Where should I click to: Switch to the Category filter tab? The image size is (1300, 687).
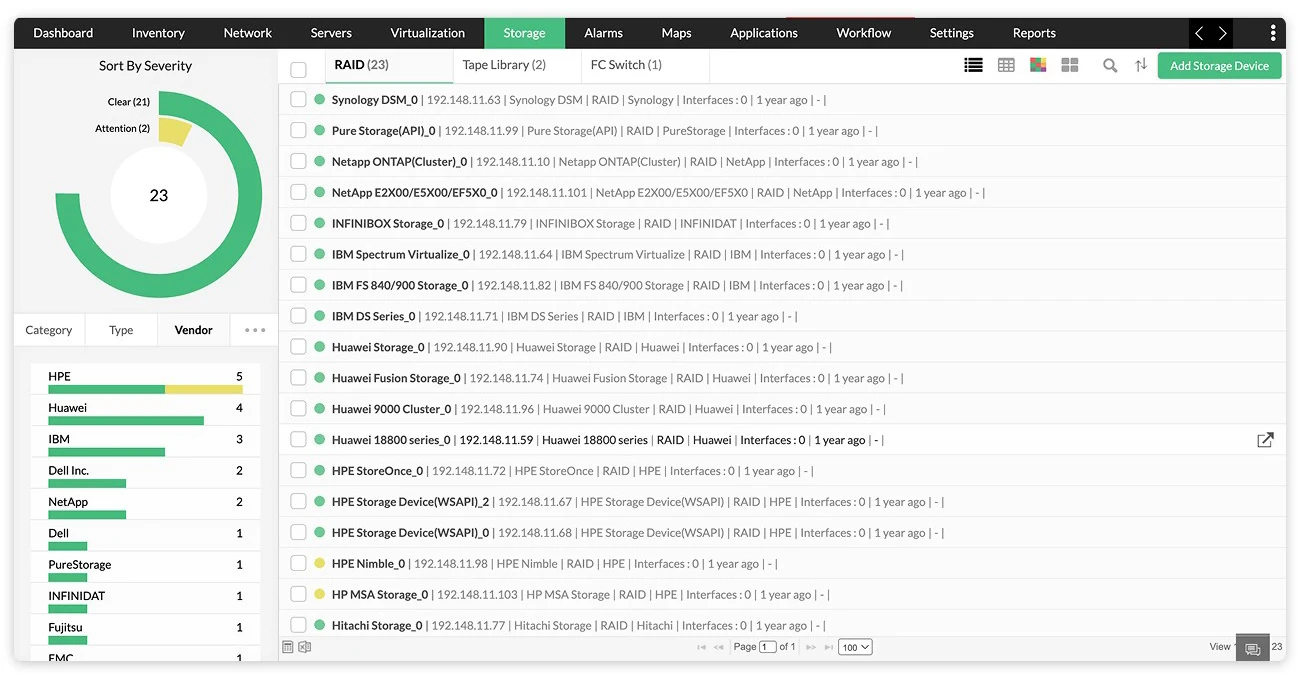[x=49, y=330]
